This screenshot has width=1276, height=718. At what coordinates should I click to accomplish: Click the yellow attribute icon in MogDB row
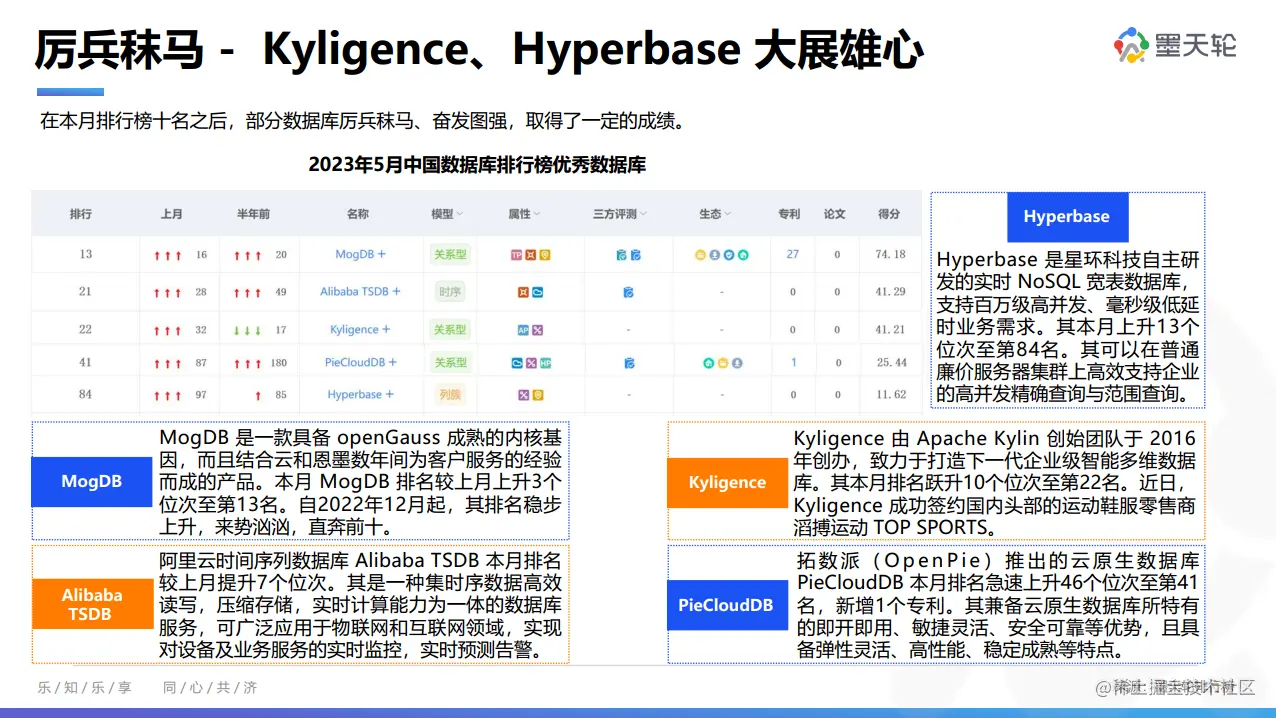click(x=545, y=255)
